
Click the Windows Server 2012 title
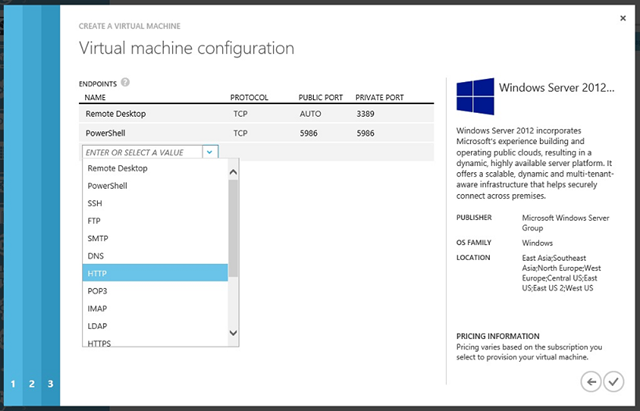556,88
